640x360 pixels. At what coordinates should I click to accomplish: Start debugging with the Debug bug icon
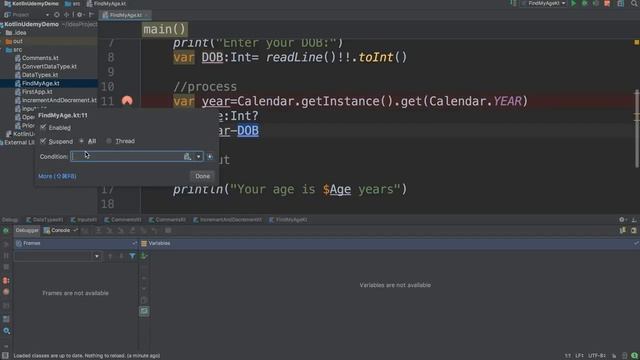tap(584, 4)
